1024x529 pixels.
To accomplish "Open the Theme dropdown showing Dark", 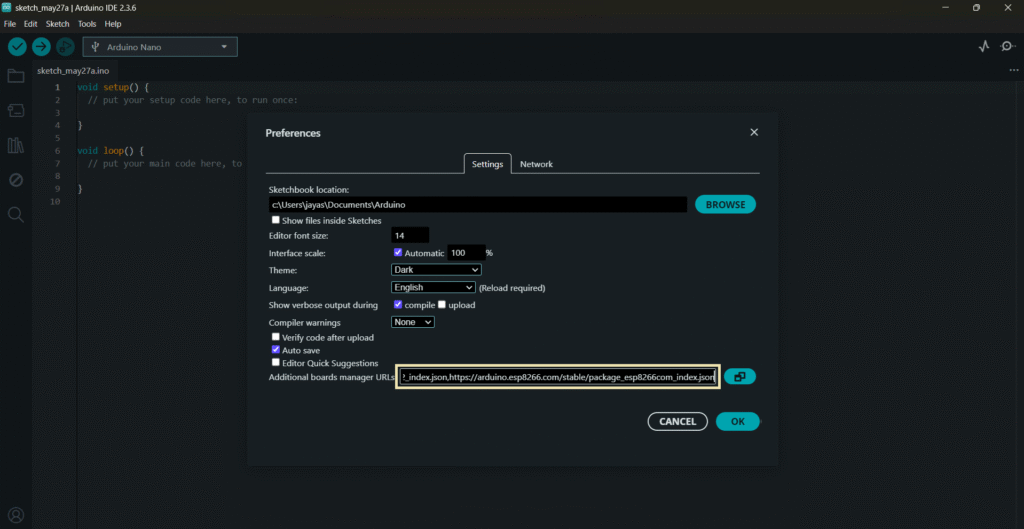I will (436, 269).
